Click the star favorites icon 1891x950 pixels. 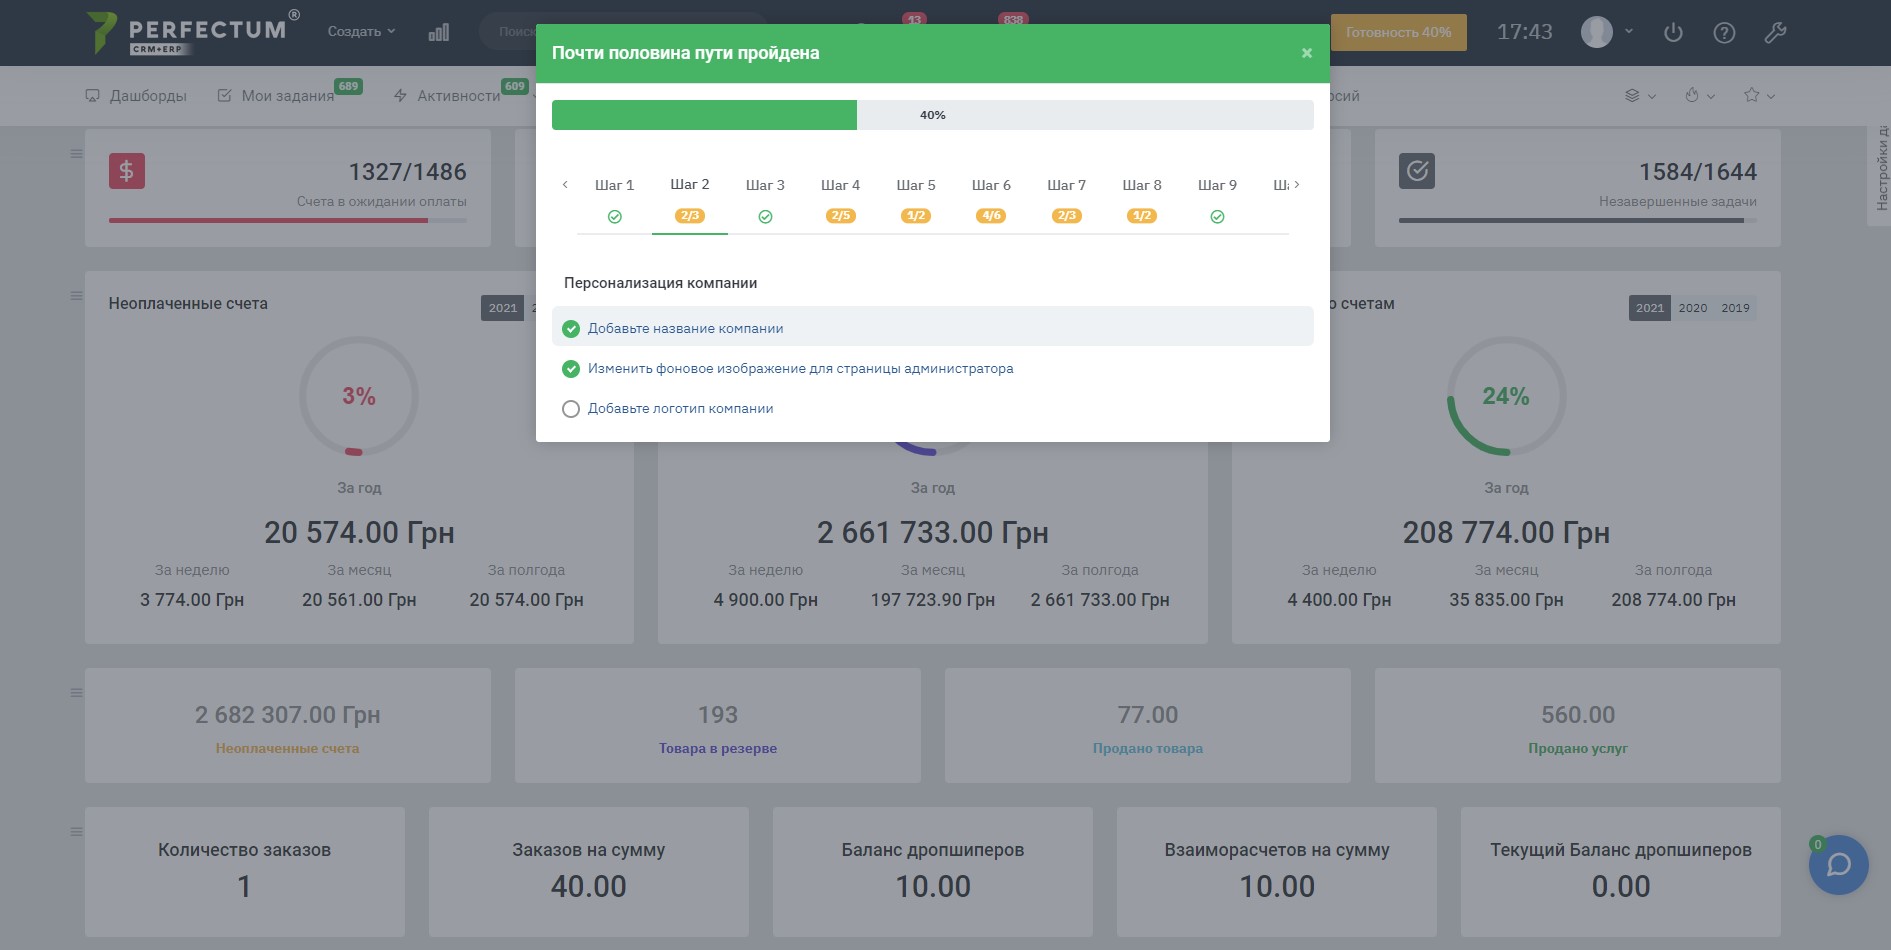[x=1752, y=96]
